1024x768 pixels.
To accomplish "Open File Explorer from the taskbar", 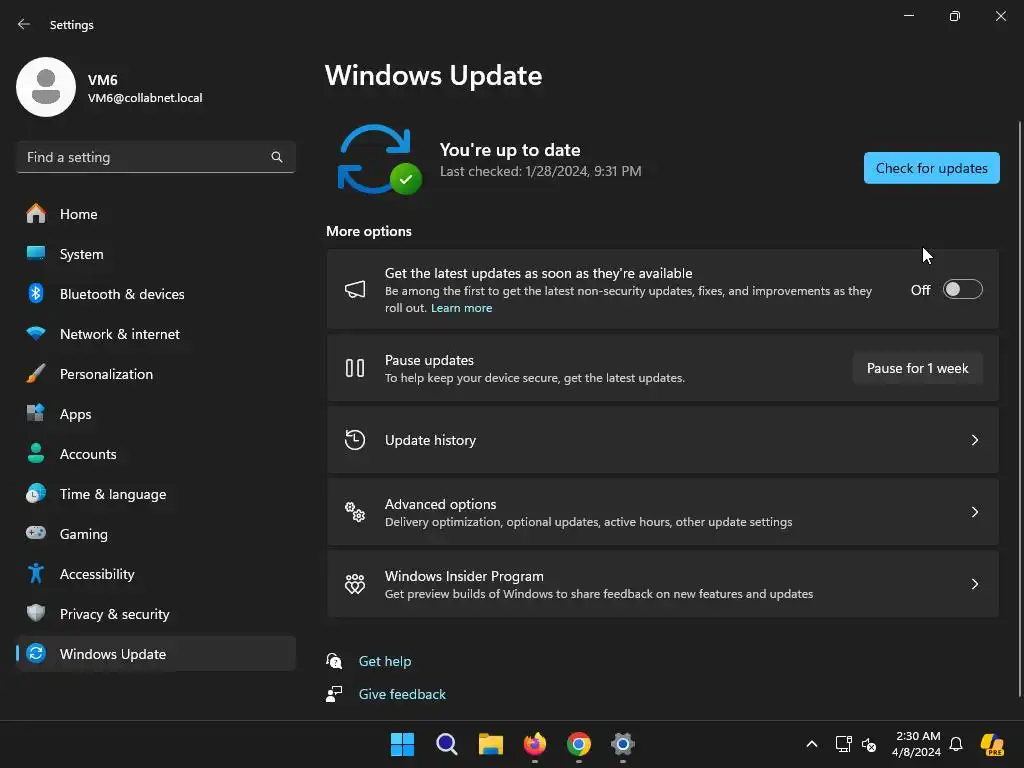I will click(x=490, y=744).
